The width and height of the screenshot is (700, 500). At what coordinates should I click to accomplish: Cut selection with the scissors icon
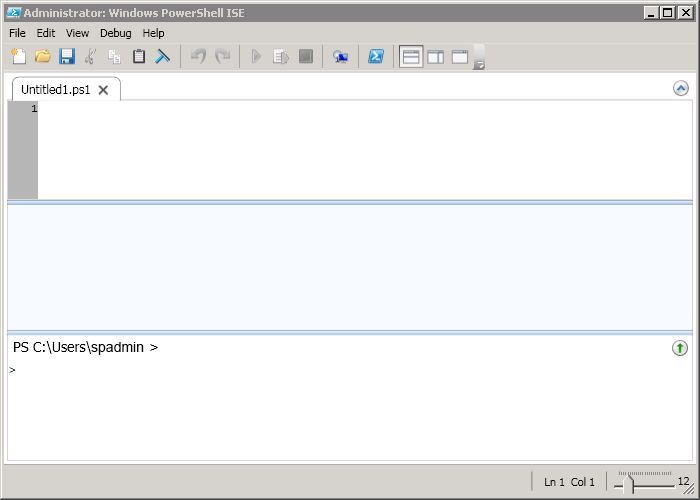91,56
